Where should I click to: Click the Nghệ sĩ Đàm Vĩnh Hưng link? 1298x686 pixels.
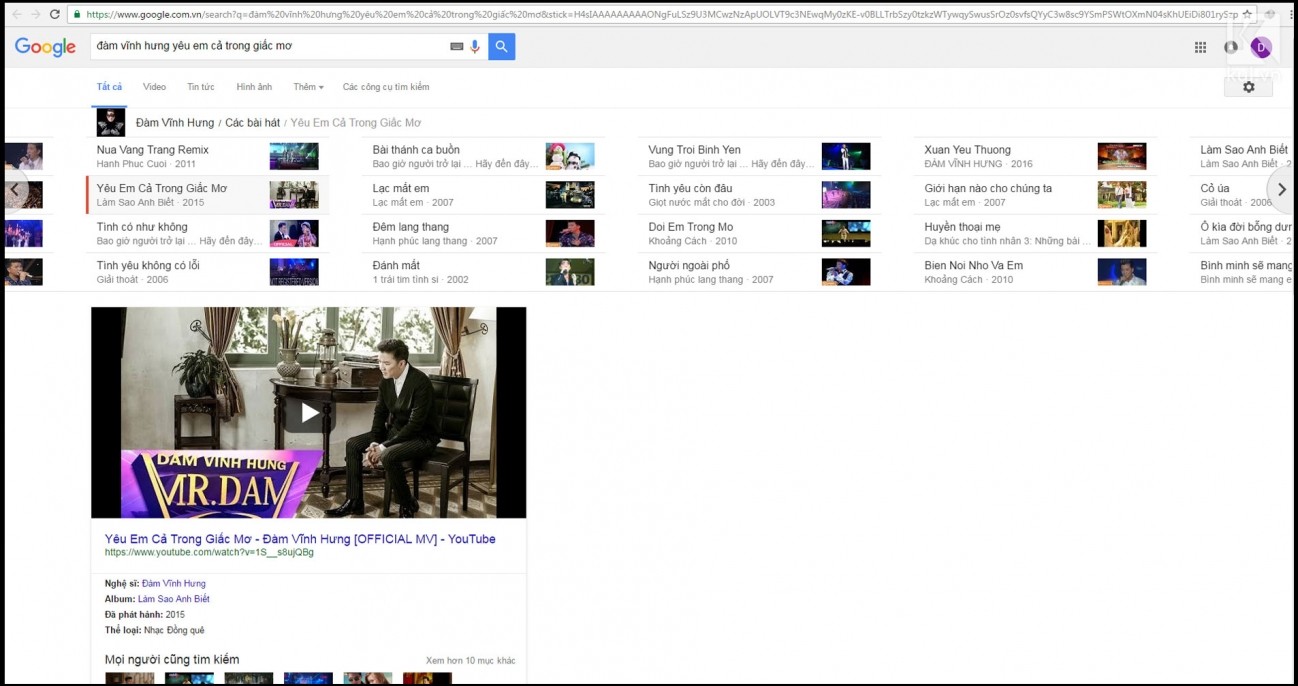[x=174, y=583]
